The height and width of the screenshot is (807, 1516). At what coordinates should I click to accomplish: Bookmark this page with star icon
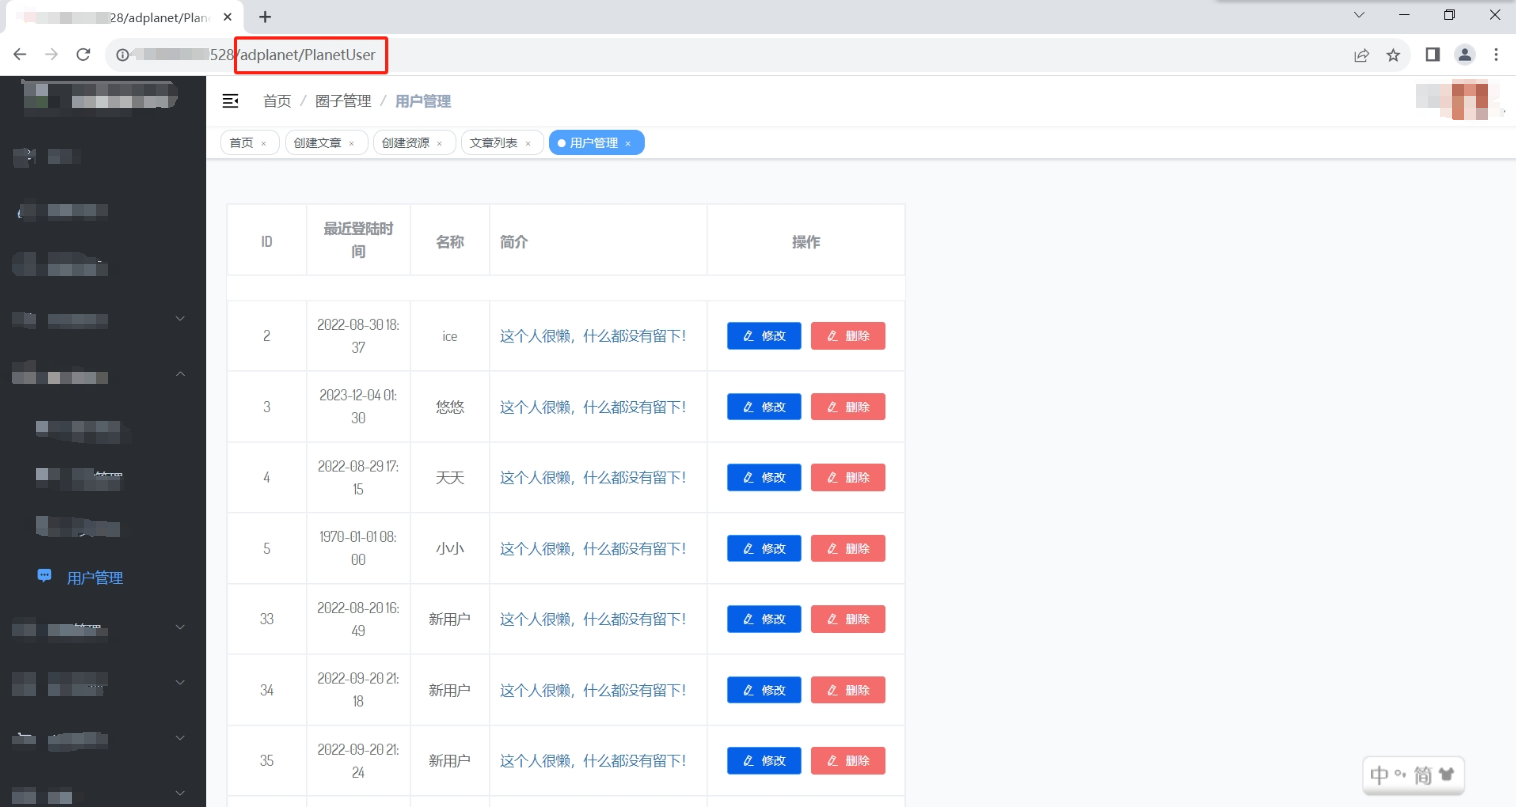[1393, 55]
